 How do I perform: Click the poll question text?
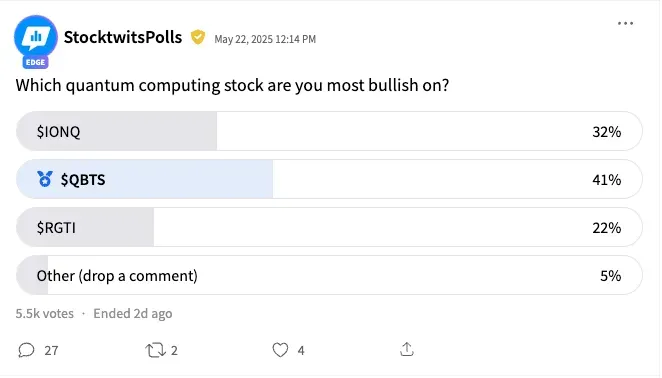232,85
